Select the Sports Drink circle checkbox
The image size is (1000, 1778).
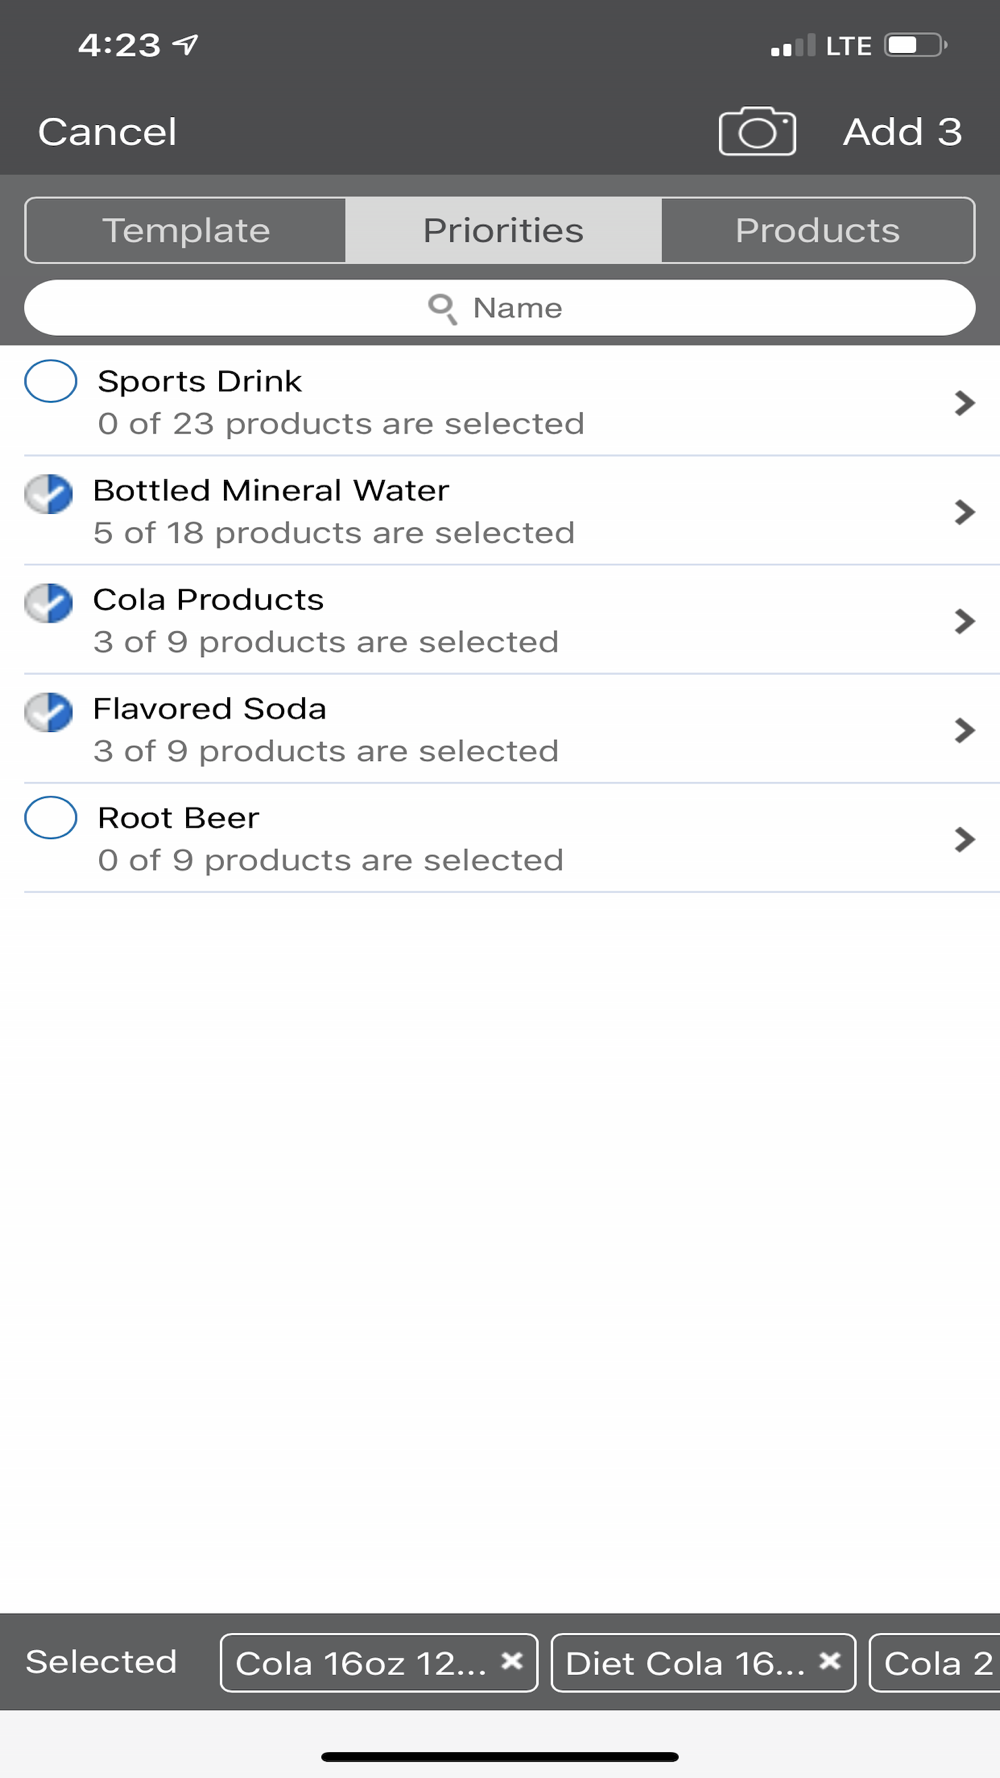[x=50, y=381]
